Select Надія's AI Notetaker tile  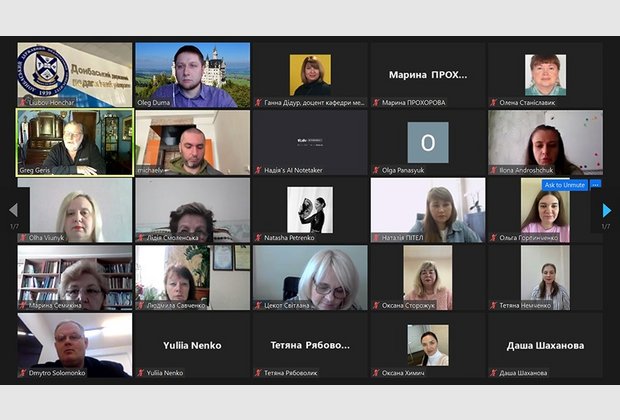(310, 142)
